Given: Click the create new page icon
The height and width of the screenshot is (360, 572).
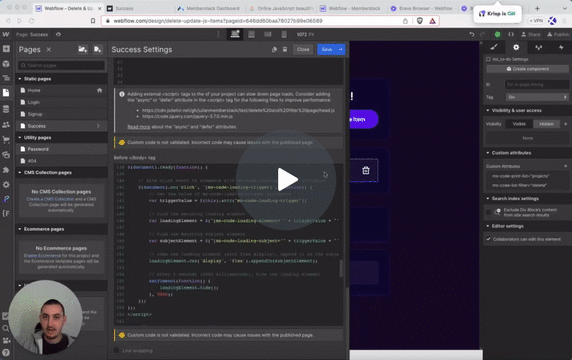Looking at the screenshot, I should point(97,49).
